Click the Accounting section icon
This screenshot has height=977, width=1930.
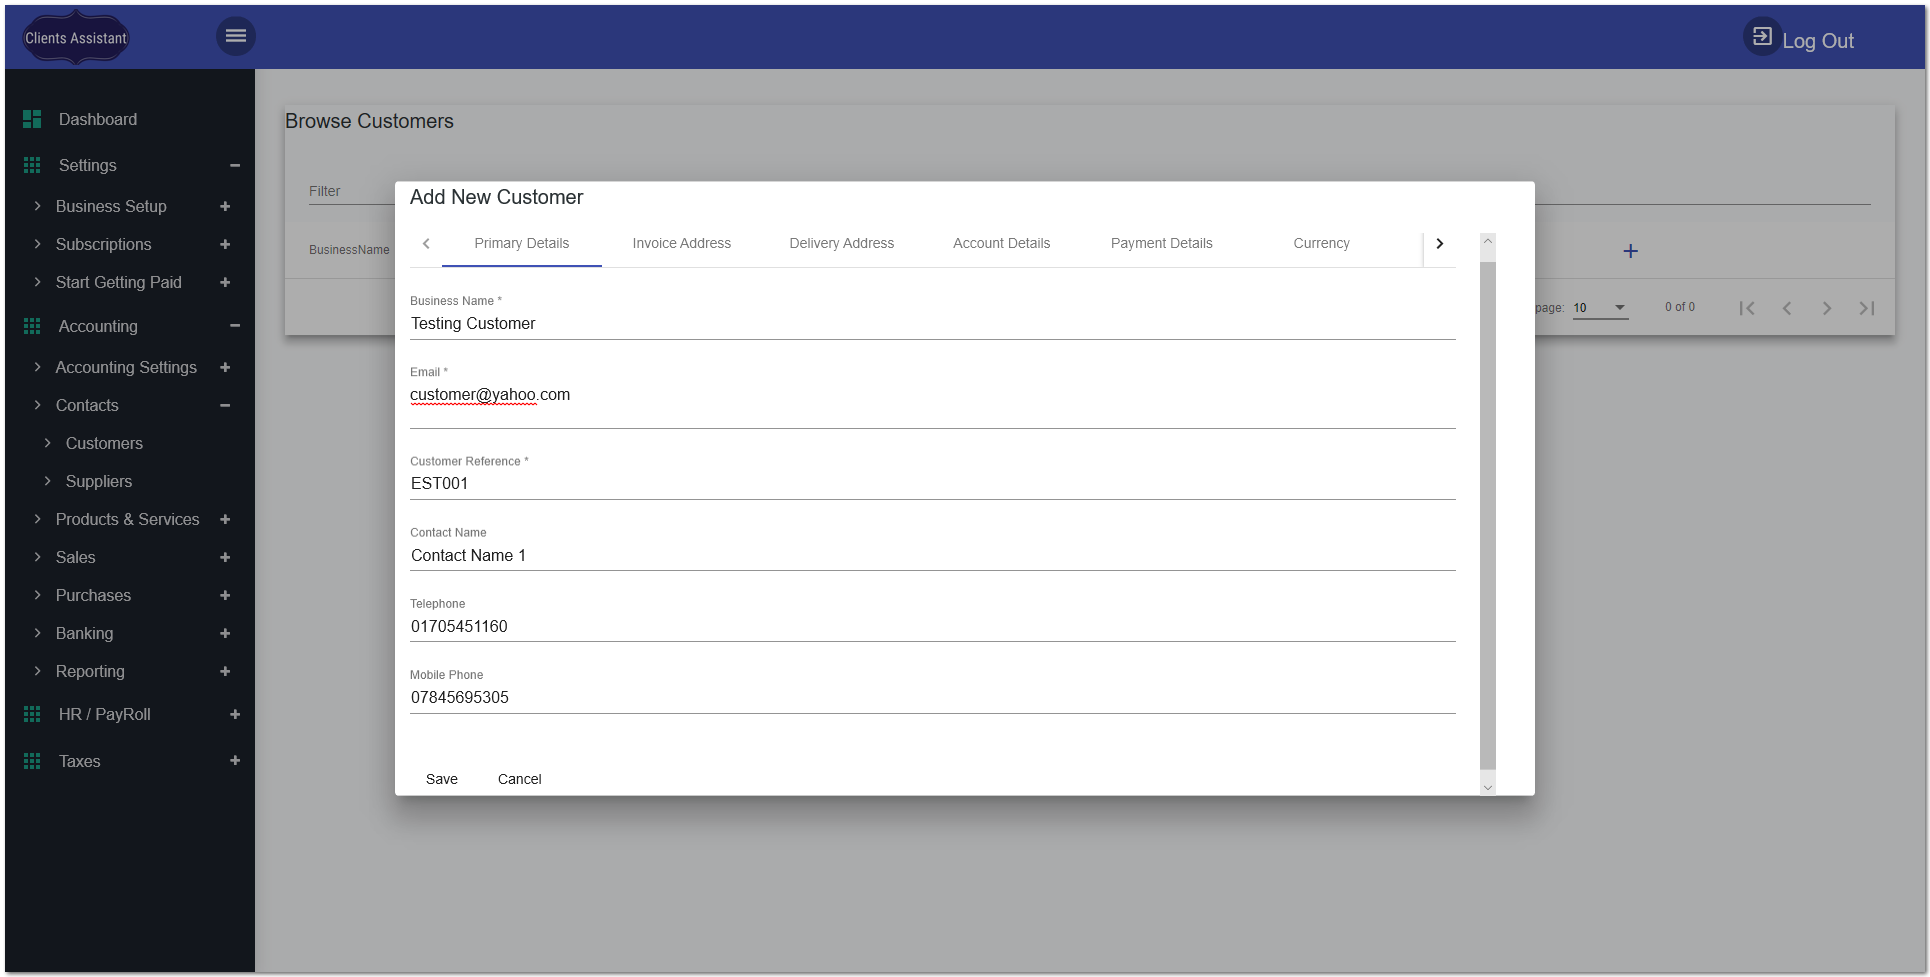pyautogui.click(x=31, y=326)
